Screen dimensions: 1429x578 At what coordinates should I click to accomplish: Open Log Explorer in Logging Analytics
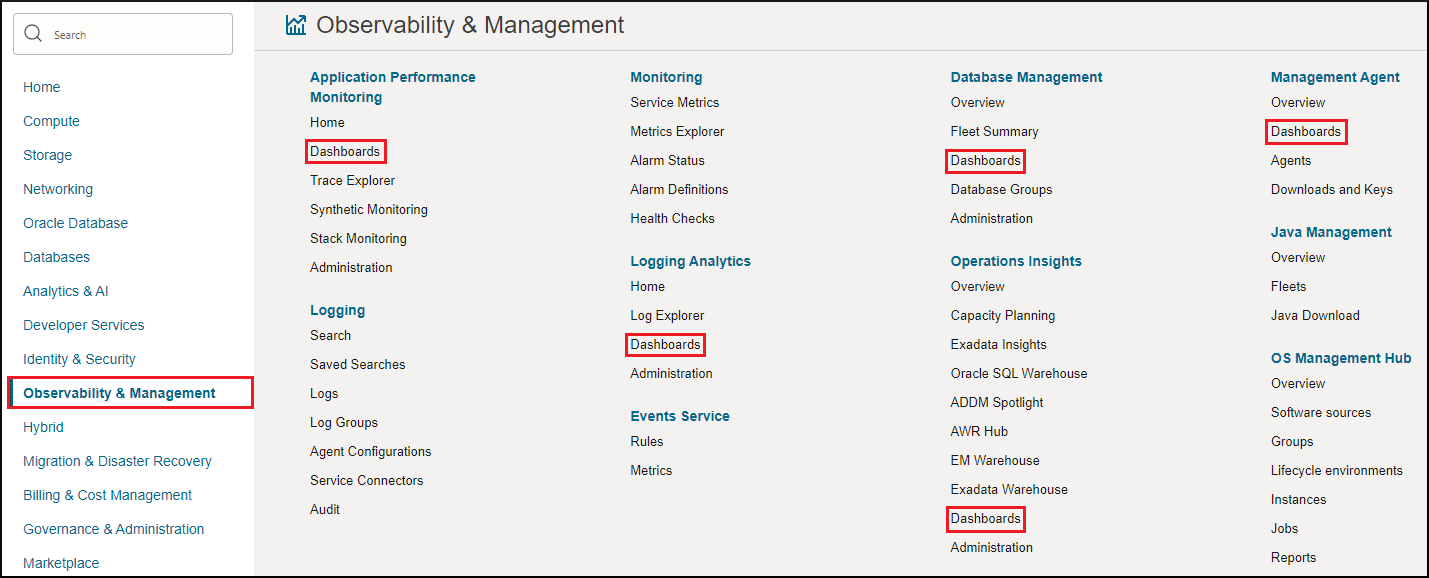click(667, 315)
